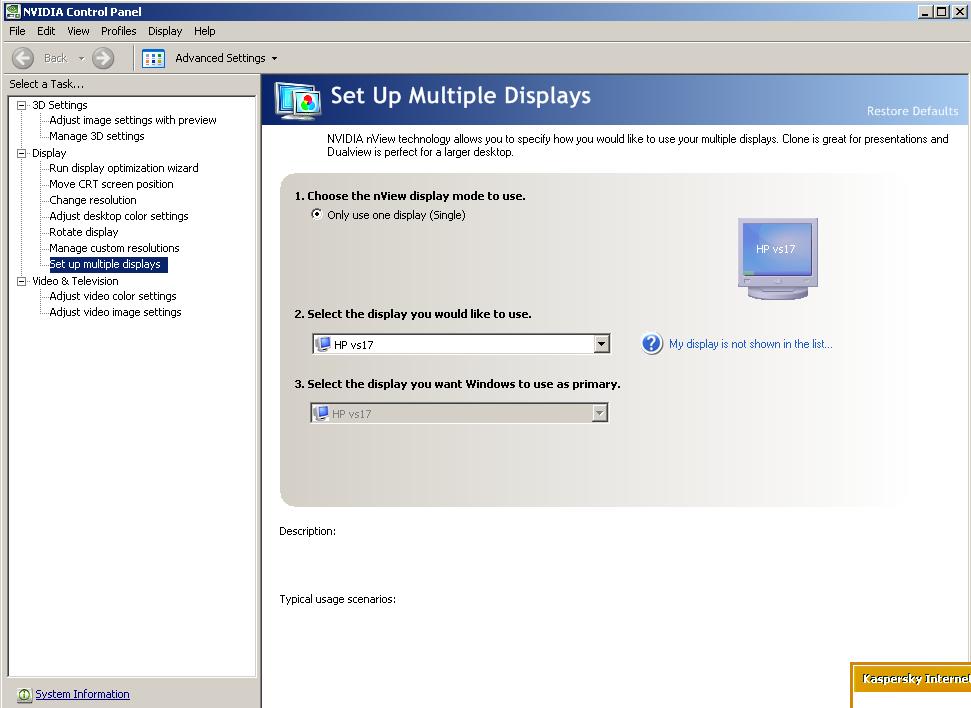Close the NVIDIA Control Panel window

click(959, 11)
